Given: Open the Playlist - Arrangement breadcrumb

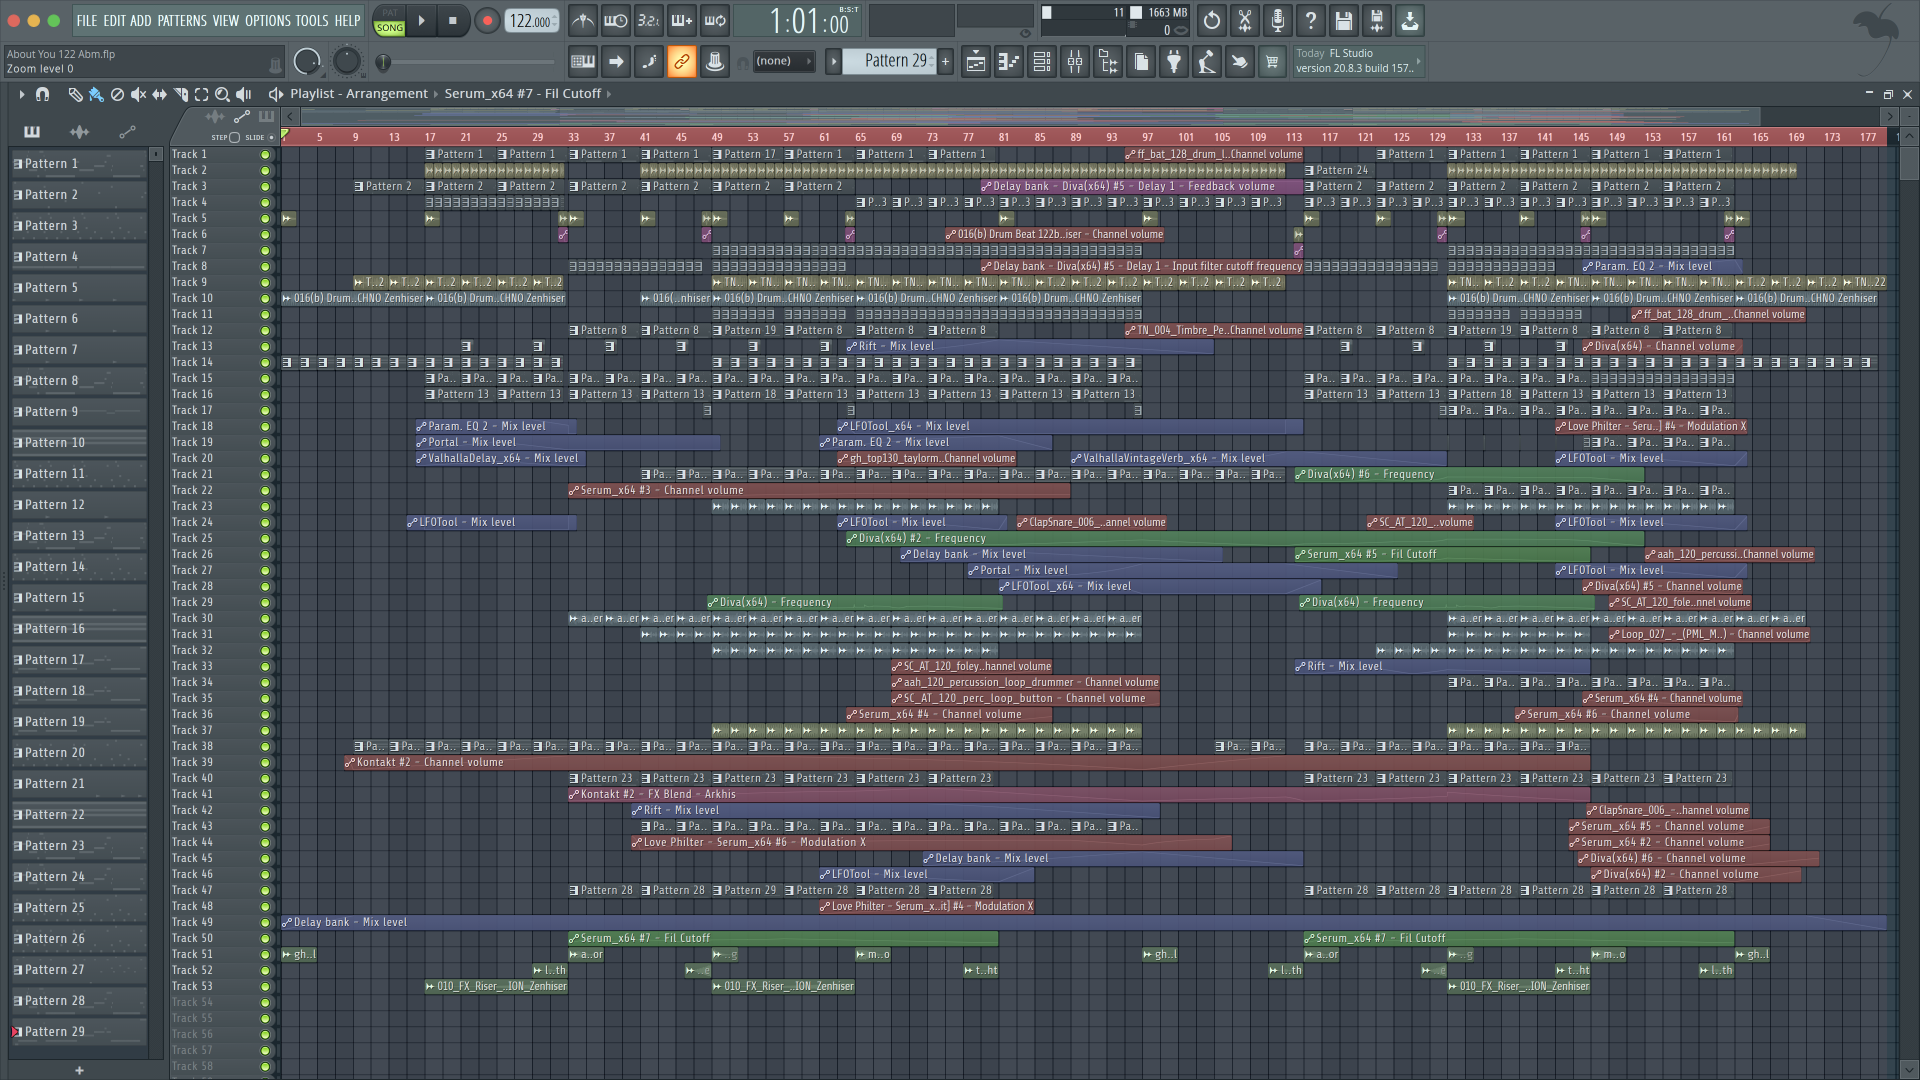Looking at the screenshot, I should [359, 93].
